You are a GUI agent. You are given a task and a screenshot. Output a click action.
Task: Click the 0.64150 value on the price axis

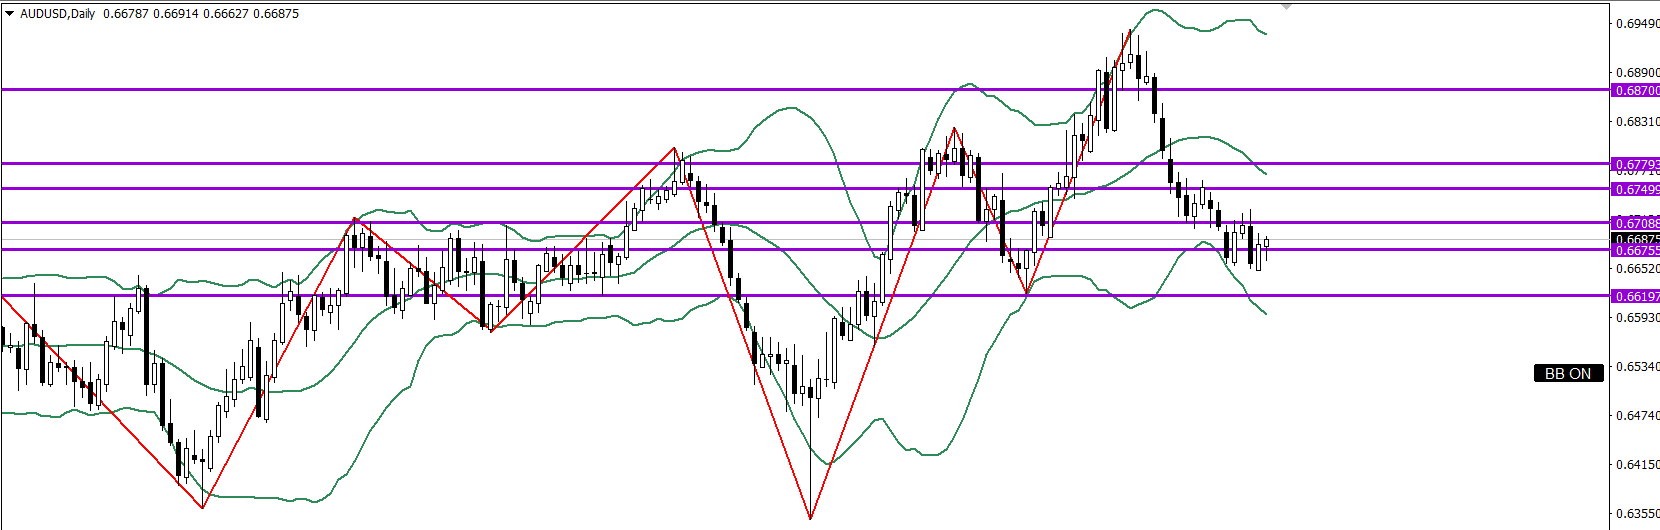click(1637, 465)
